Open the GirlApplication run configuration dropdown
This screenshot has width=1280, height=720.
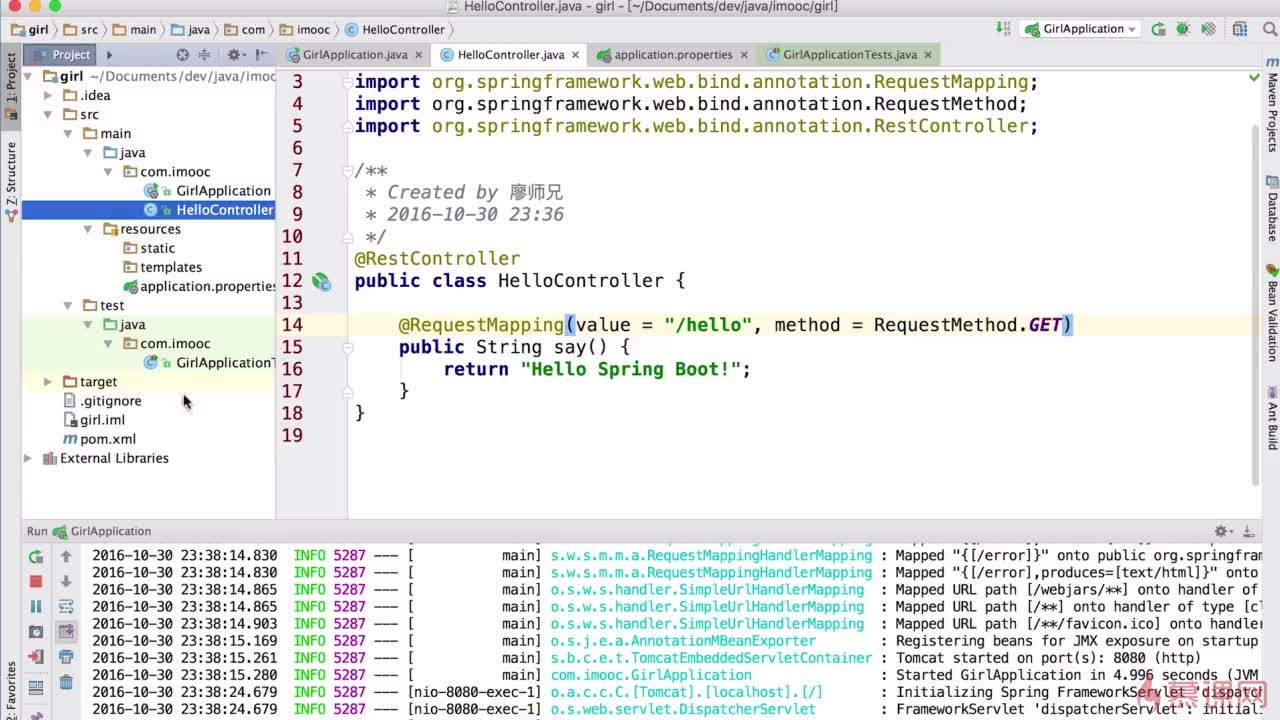1081,29
